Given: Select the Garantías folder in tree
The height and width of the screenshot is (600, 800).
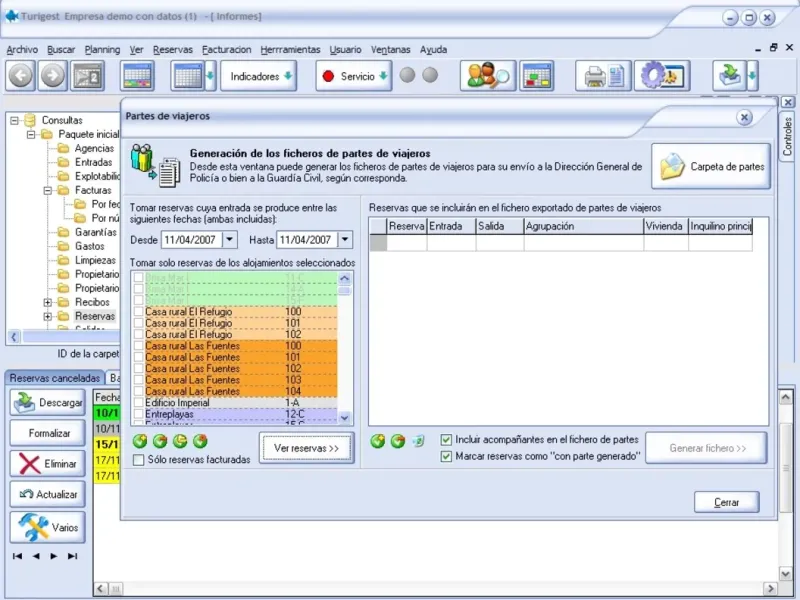Looking at the screenshot, I should 95,232.
